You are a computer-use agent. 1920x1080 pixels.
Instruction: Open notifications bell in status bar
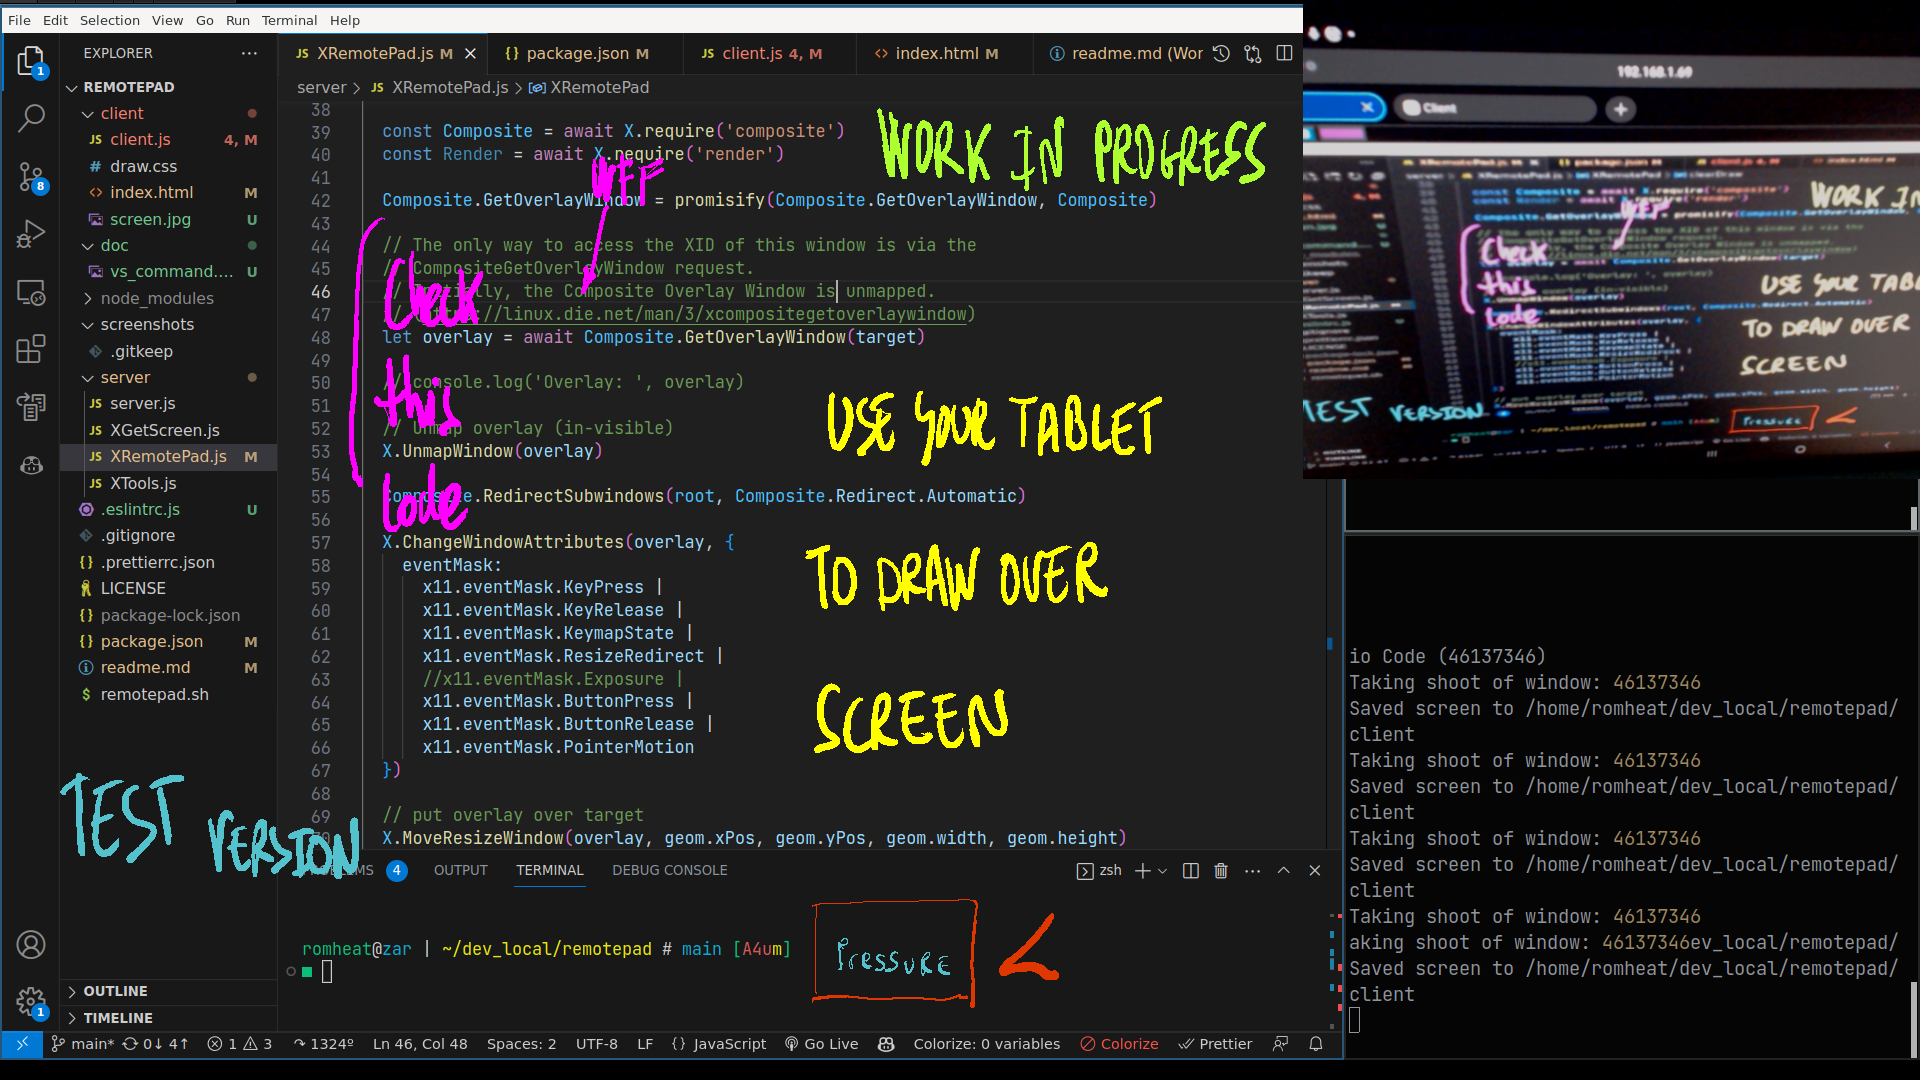pos(1316,1044)
